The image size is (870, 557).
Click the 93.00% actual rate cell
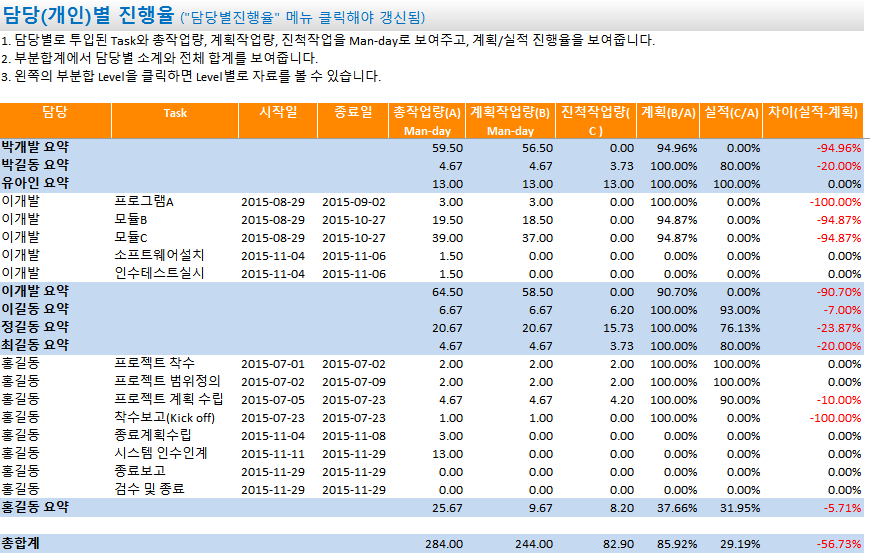740,311
